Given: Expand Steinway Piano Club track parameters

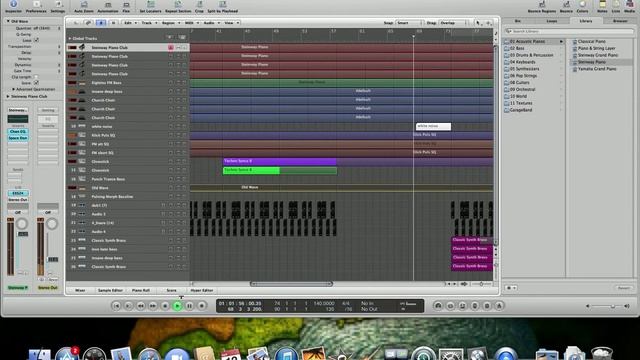Looking at the screenshot, I should pyautogui.click(x=8, y=96).
